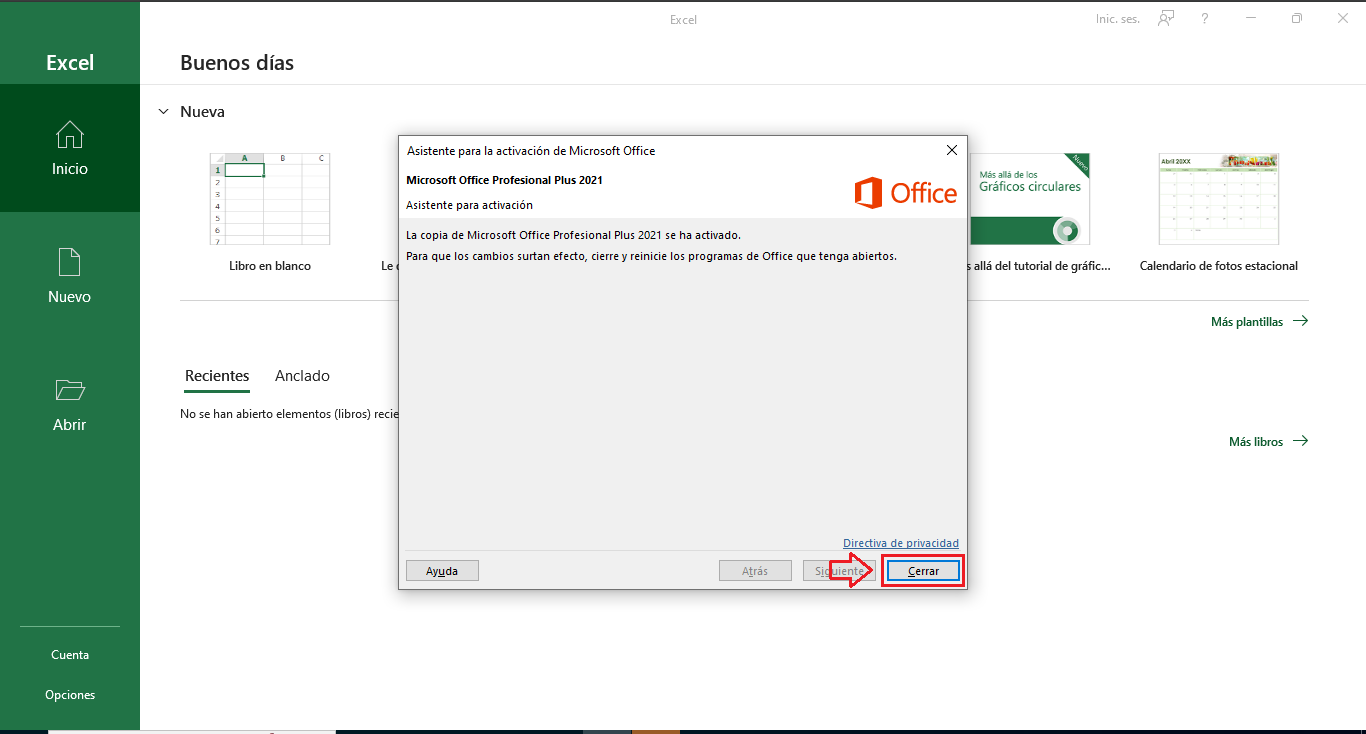
Task: Open the Gráficos circulares tutorial thumbnail
Action: coord(1030,199)
